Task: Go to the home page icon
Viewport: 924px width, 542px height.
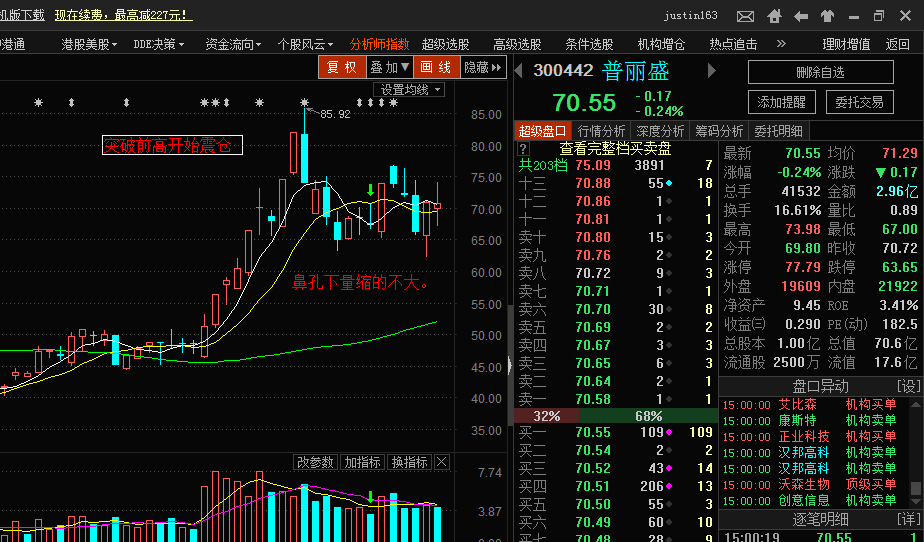Action: tap(774, 16)
